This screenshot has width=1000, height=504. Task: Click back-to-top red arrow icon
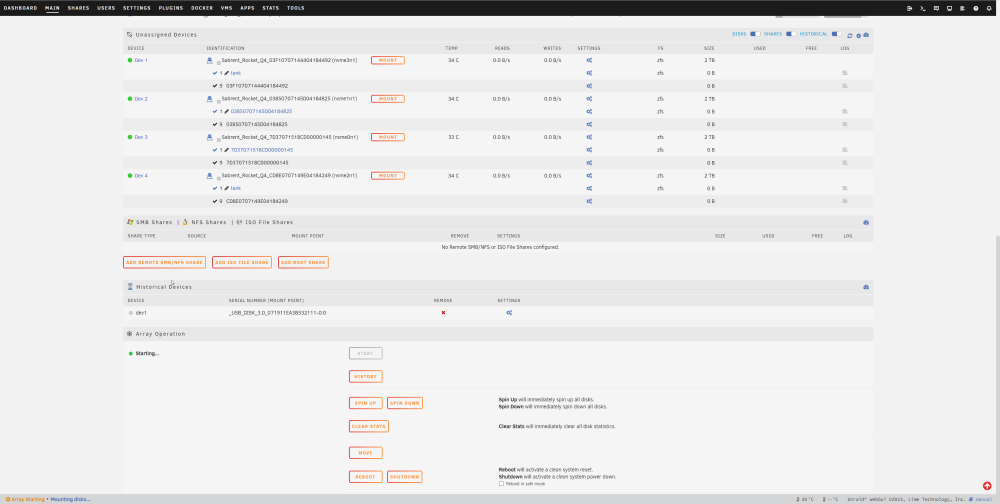pos(987,486)
